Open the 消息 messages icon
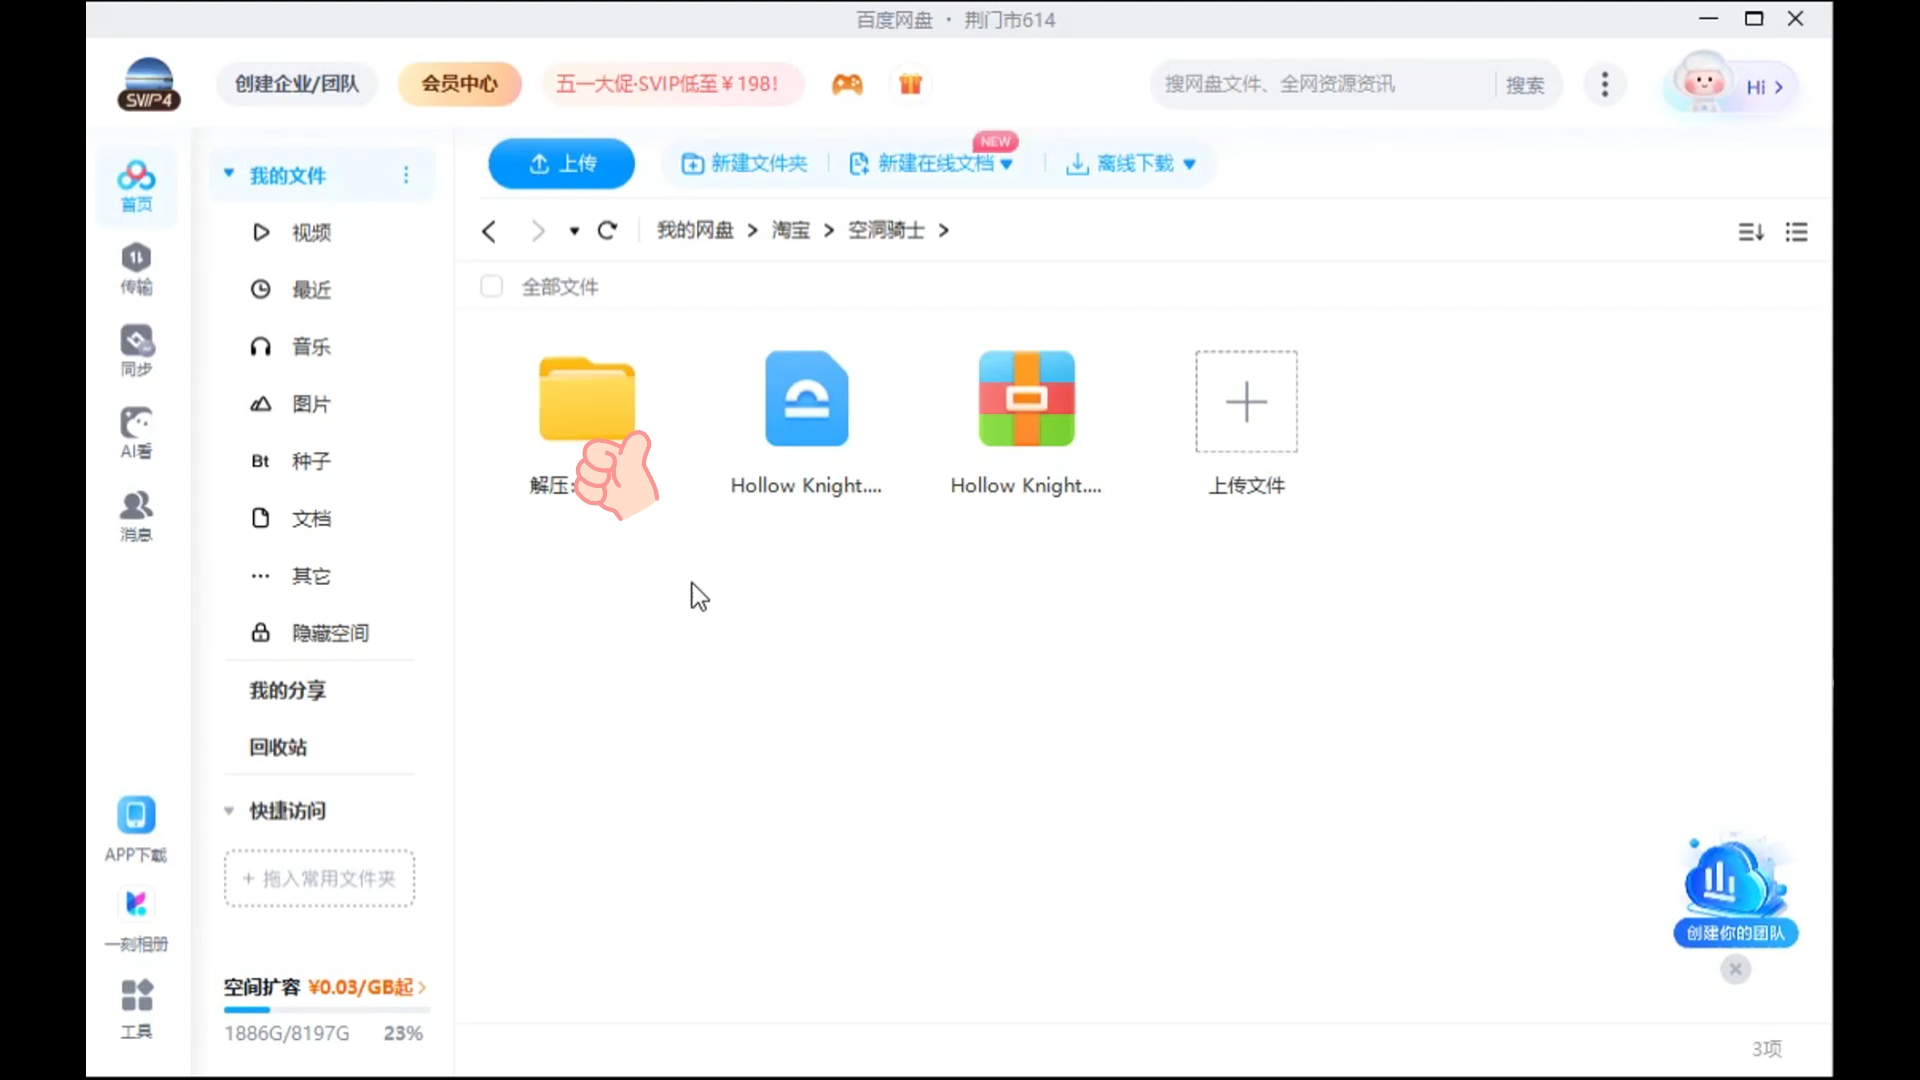This screenshot has height=1080, width=1920. (137, 516)
